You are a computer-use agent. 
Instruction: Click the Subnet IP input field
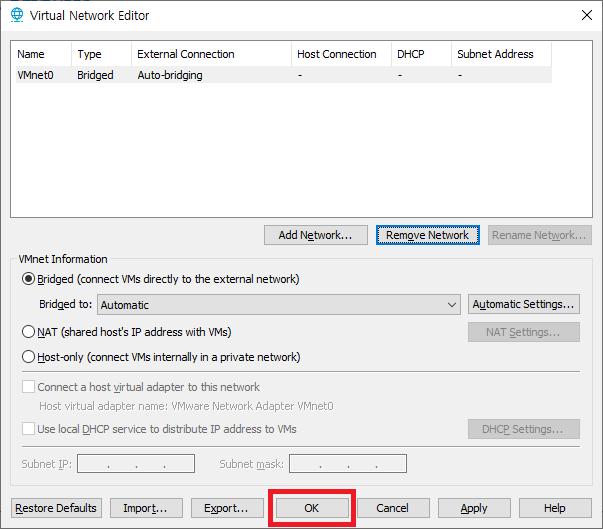(136, 464)
